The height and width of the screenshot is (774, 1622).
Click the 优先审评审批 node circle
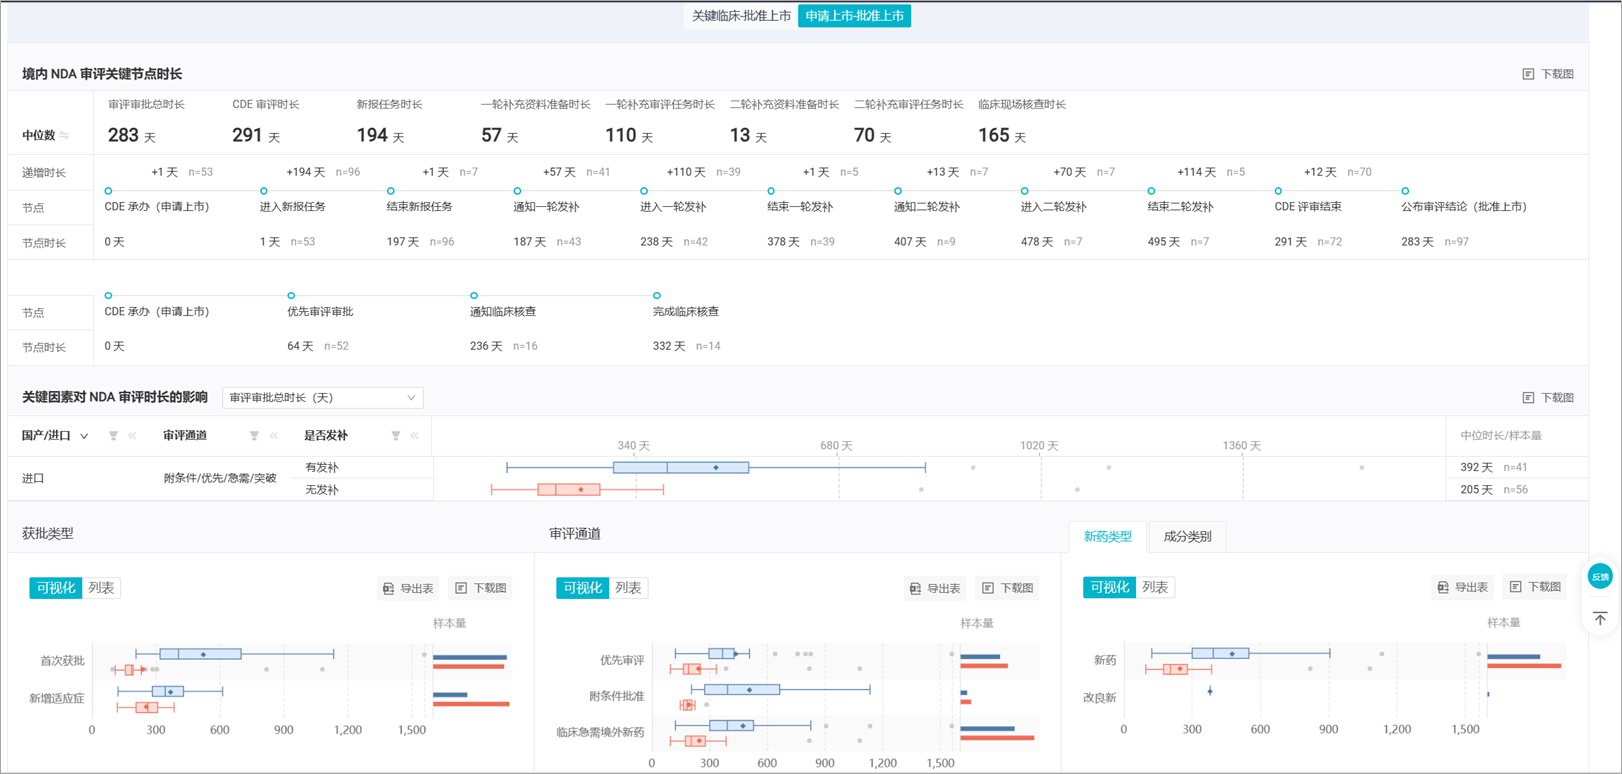291,296
